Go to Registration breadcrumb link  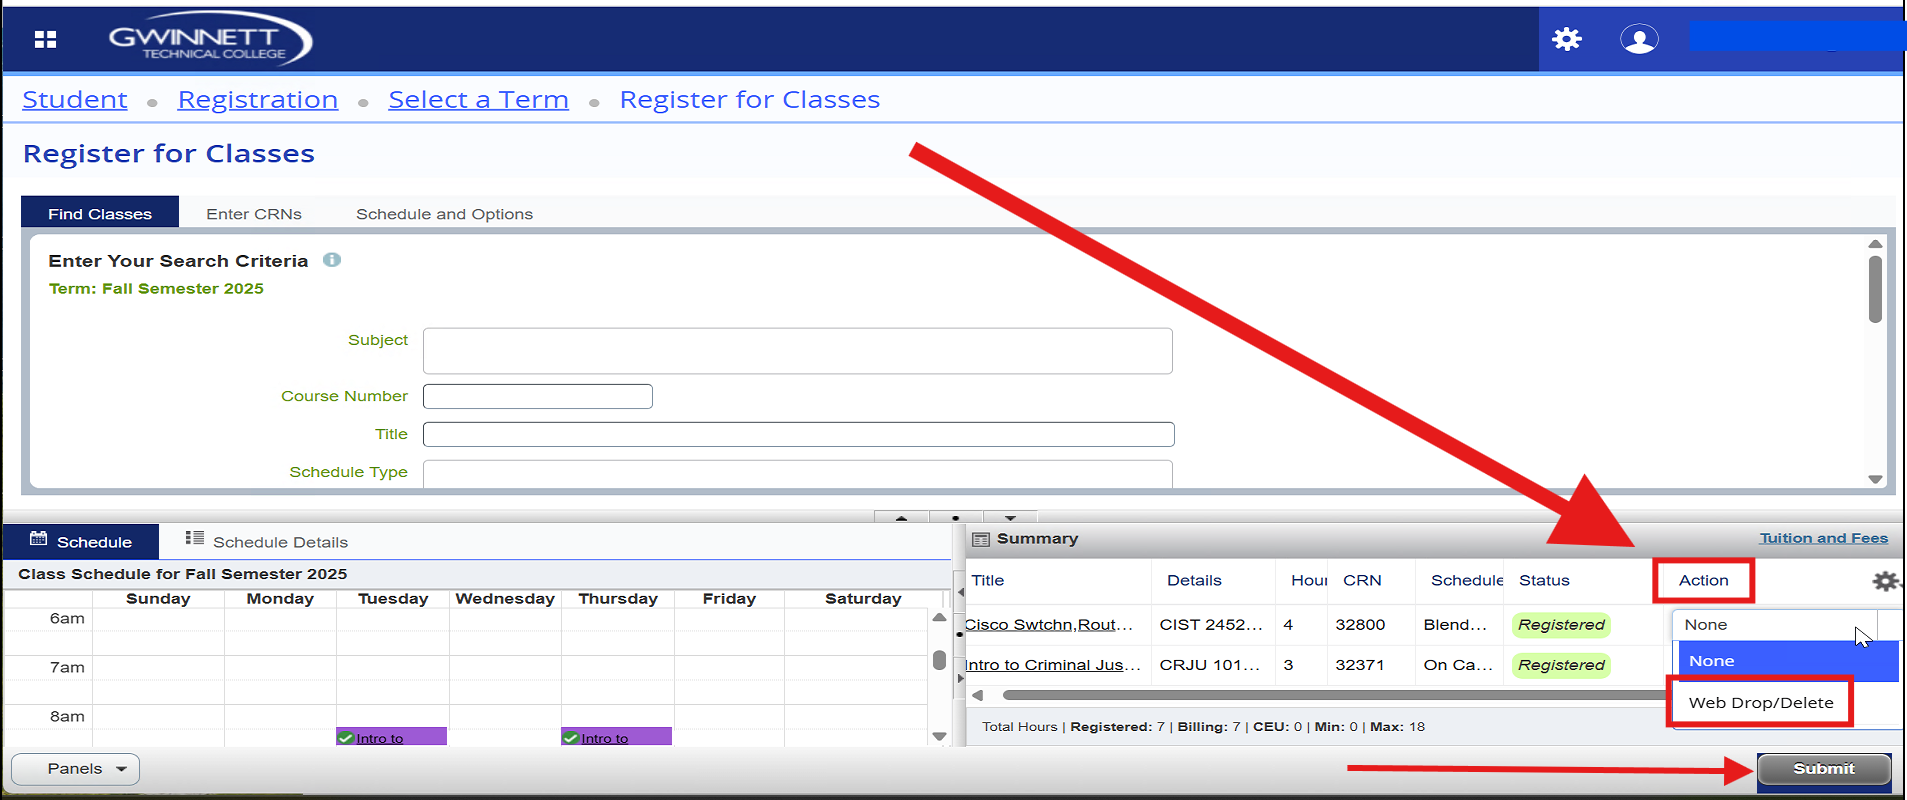[258, 100]
